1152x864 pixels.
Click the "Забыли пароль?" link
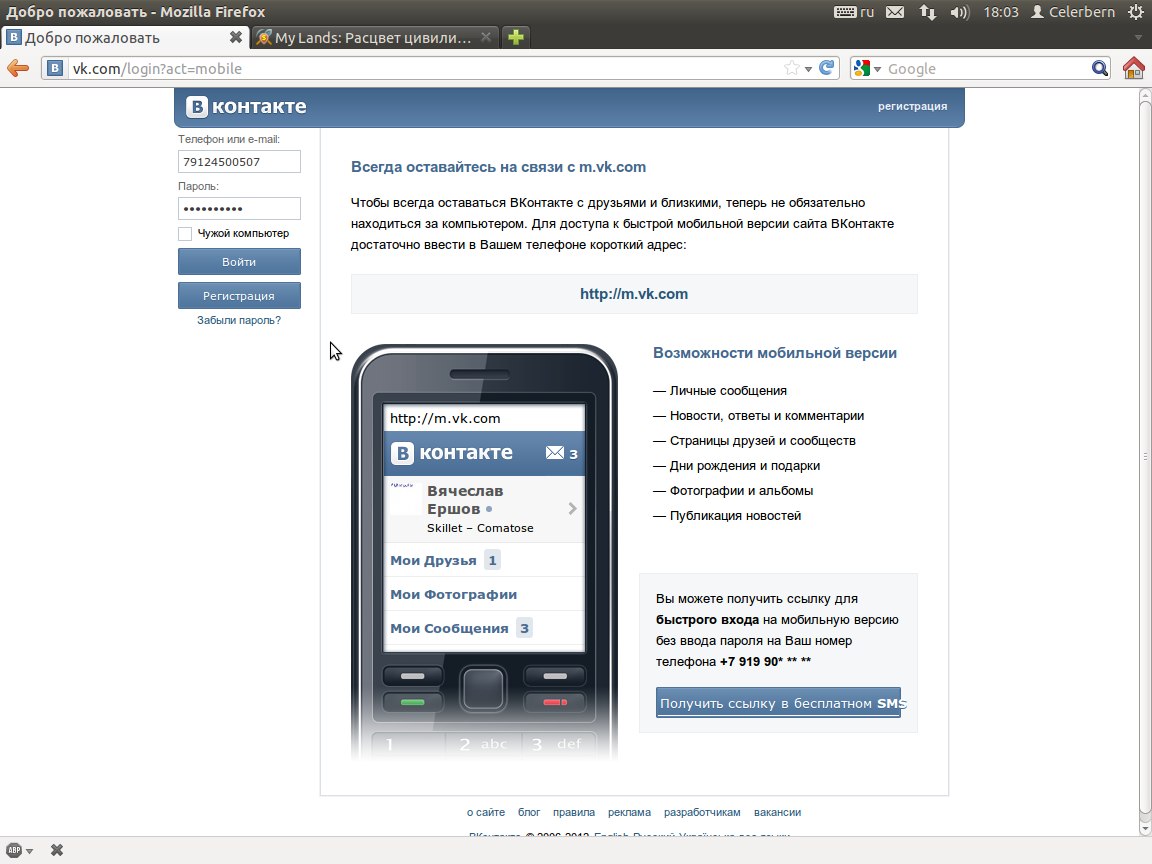tap(239, 320)
